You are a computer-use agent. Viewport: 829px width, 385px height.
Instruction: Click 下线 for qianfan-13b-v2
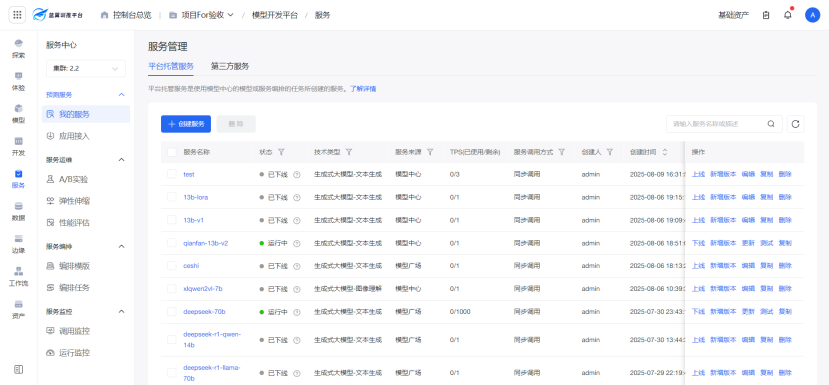click(698, 243)
